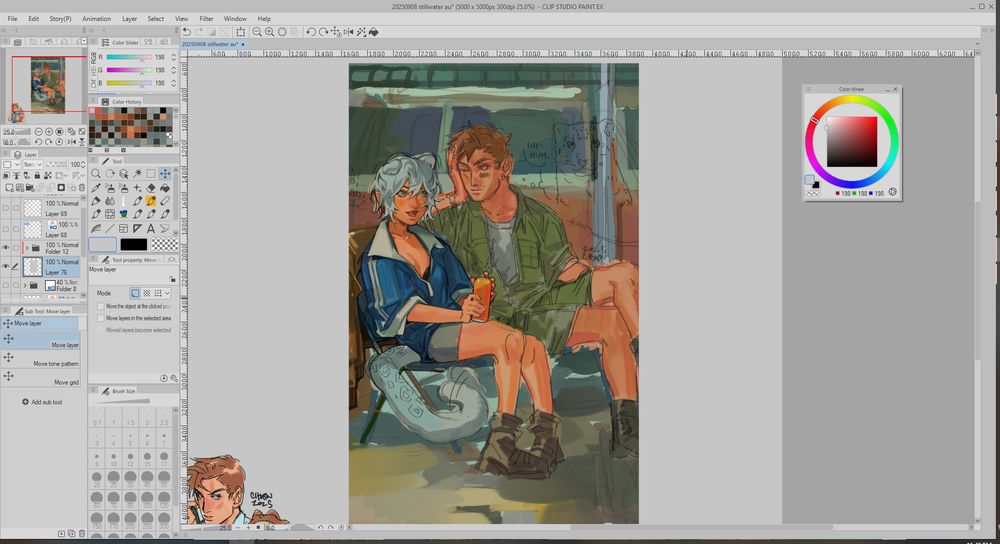Open the Mode dropdown in Tool property
The height and width of the screenshot is (544, 1000).
click(166, 293)
